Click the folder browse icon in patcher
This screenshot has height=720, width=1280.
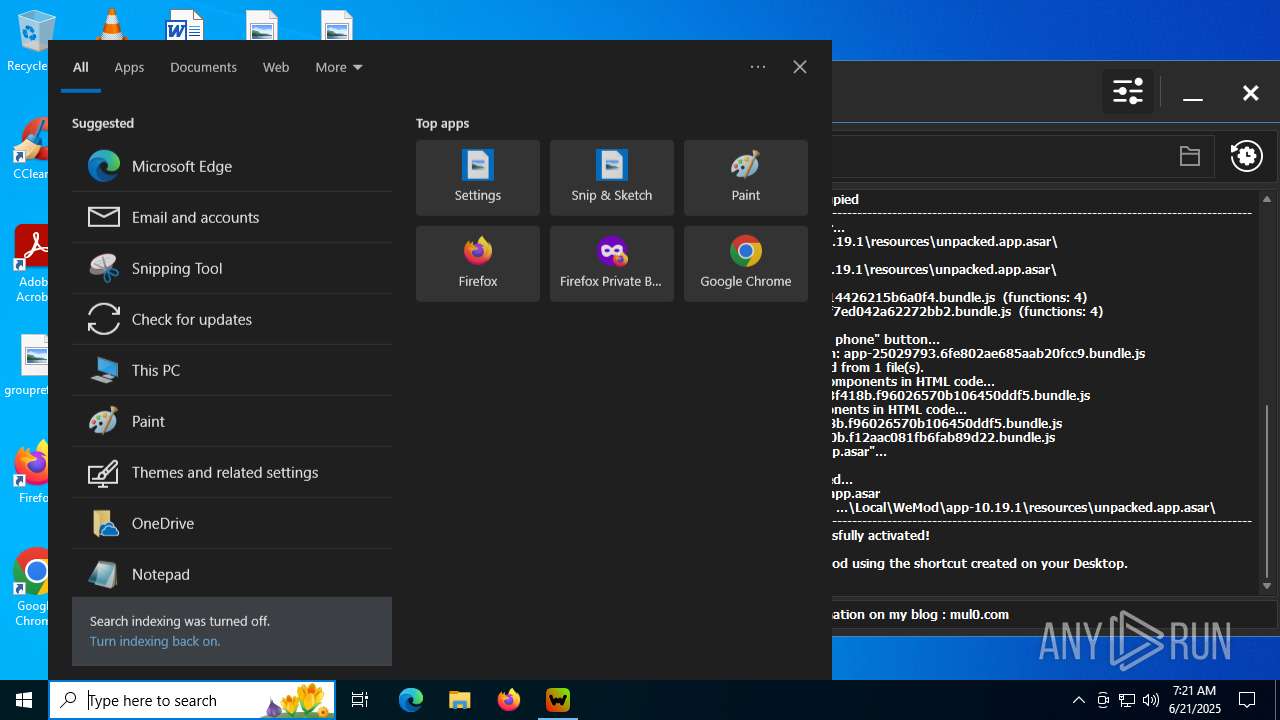(x=1189, y=156)
